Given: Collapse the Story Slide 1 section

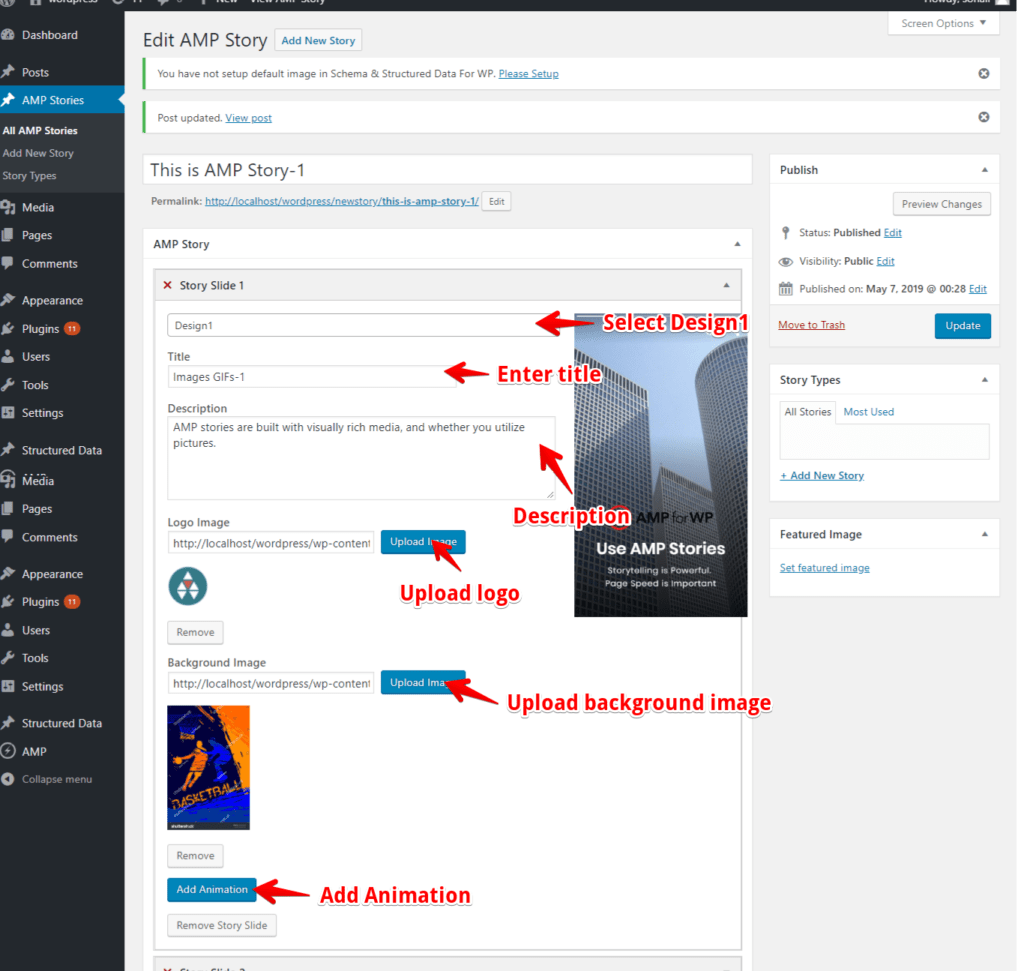Looking at the screenshot, I should pyautogui.click(x=726, y=285).
